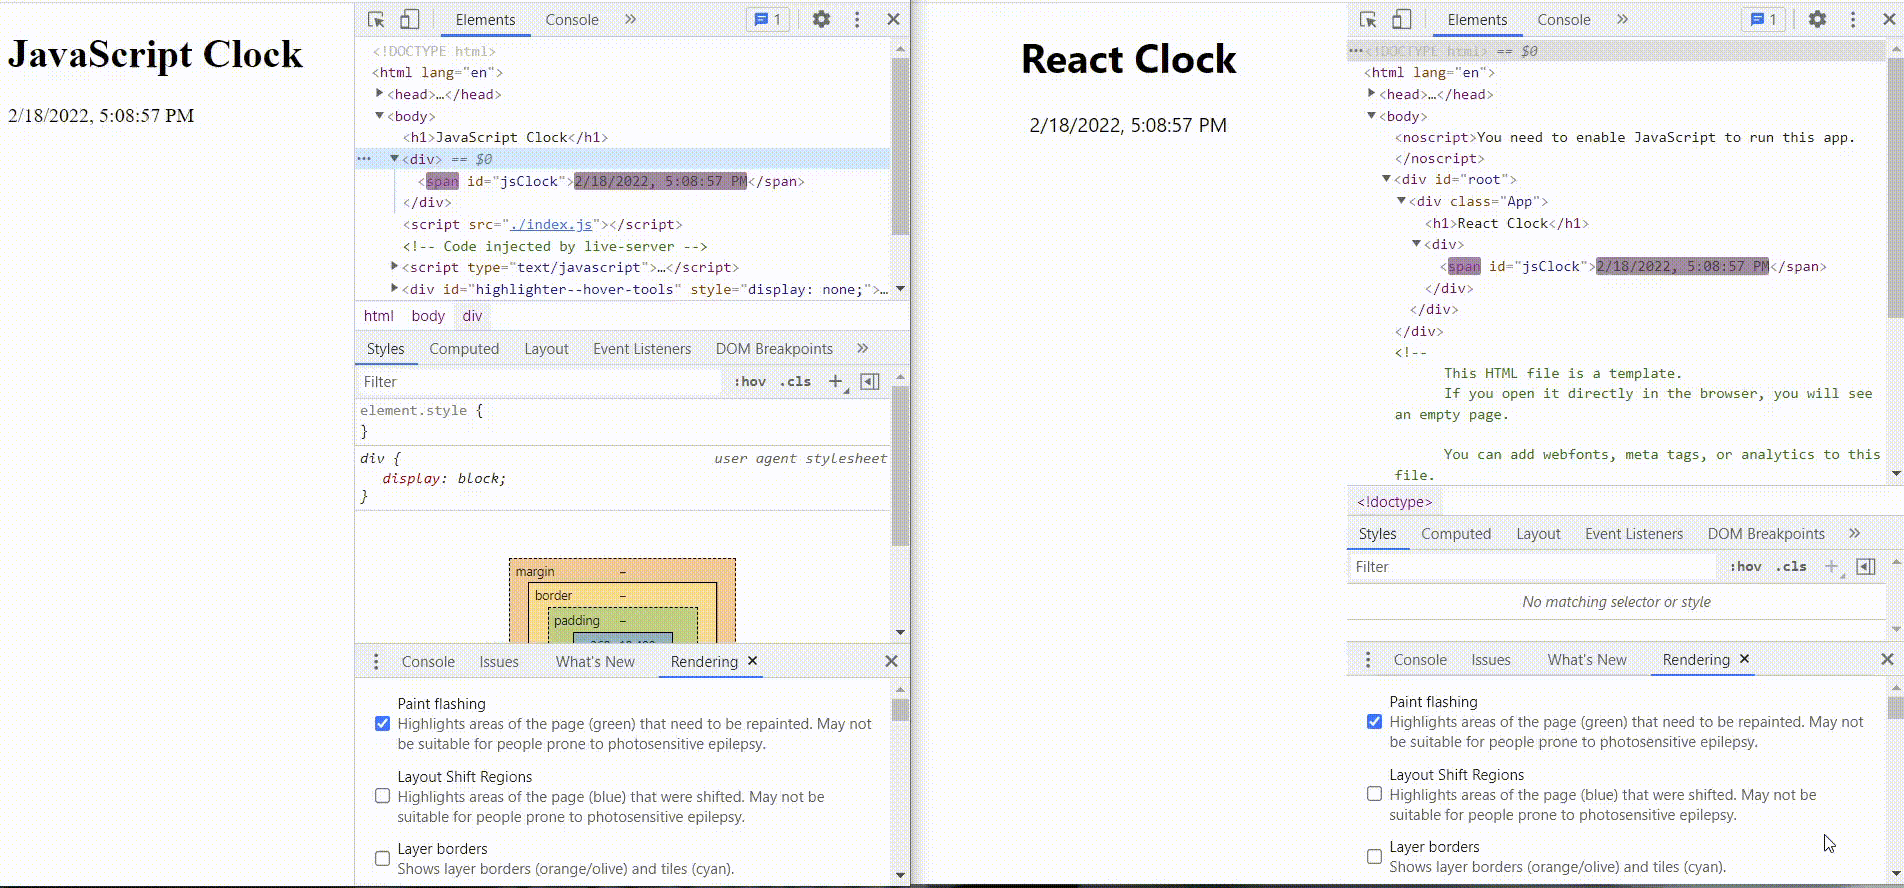
Task: Open Event Listeners tab in left pane
Action: coord(642,348)
